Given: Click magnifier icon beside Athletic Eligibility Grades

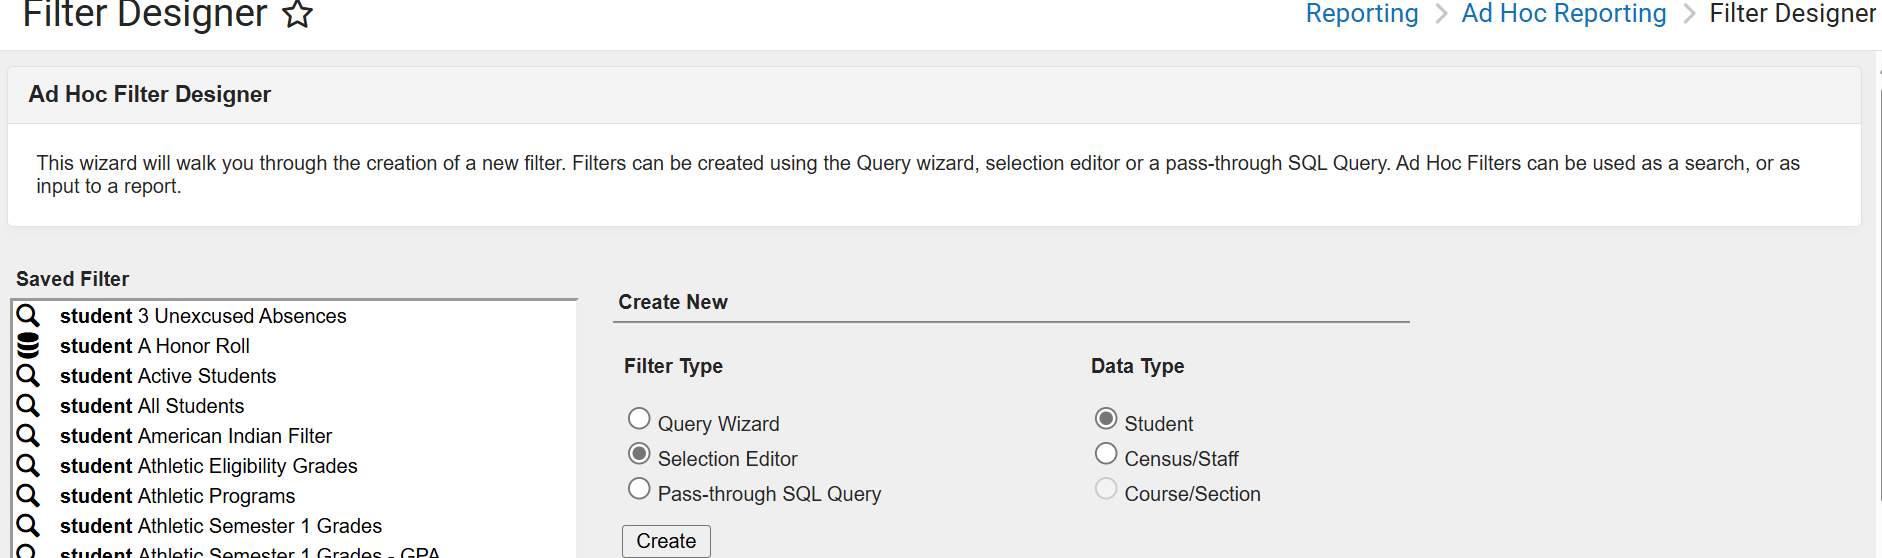Looking at the screenshot, I should click(x=28, y=466).
